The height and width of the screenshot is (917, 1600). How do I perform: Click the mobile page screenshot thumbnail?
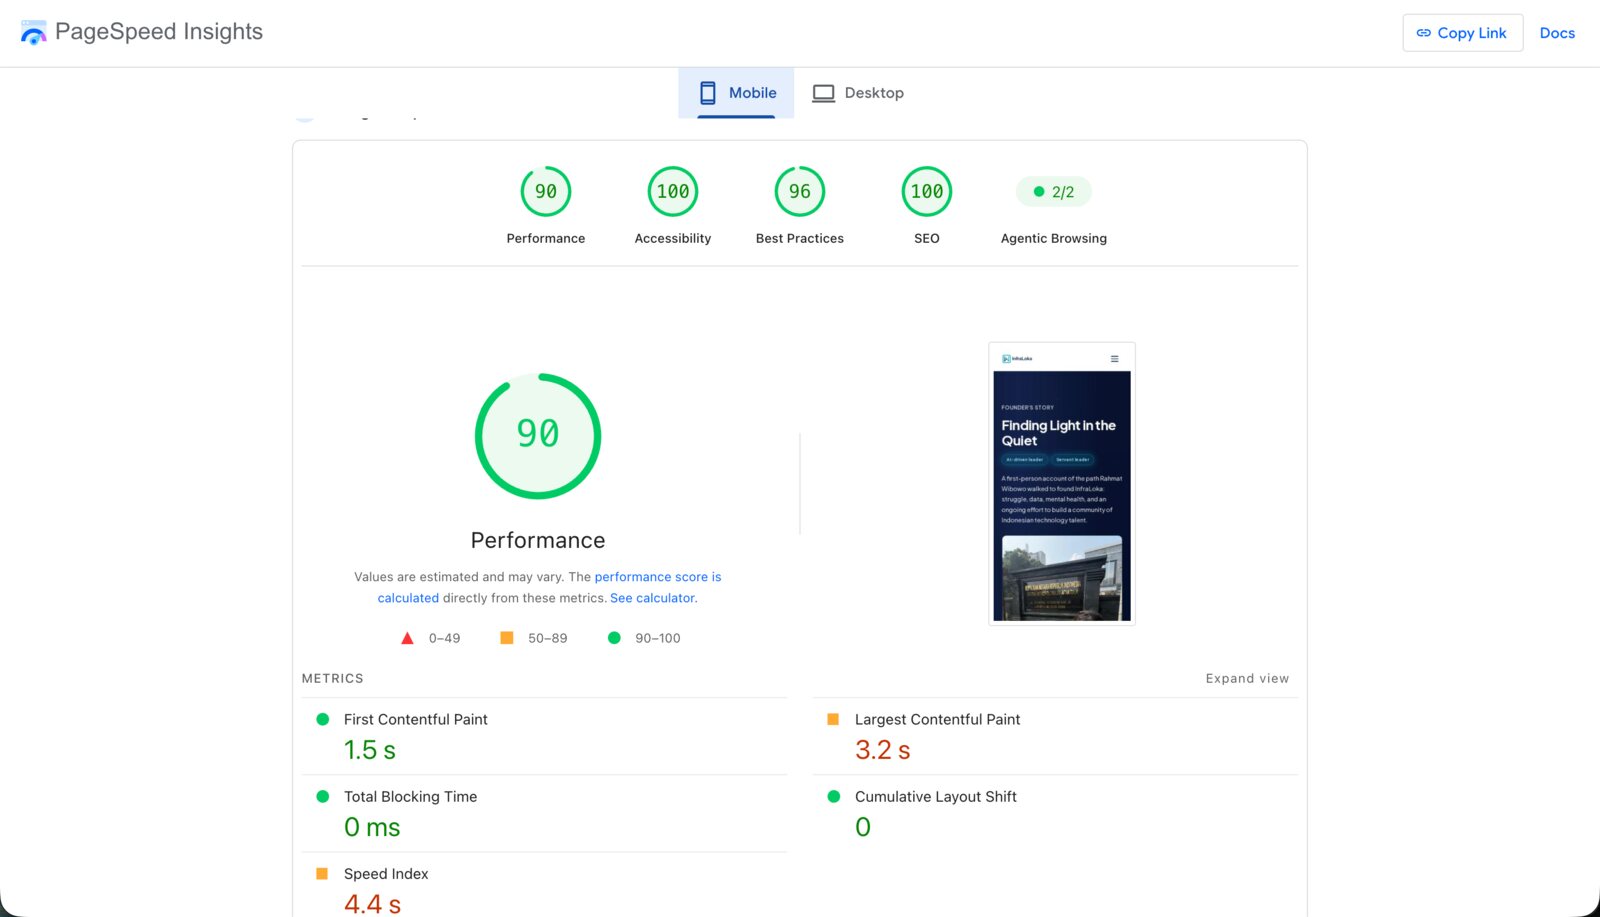[1062, 484]
